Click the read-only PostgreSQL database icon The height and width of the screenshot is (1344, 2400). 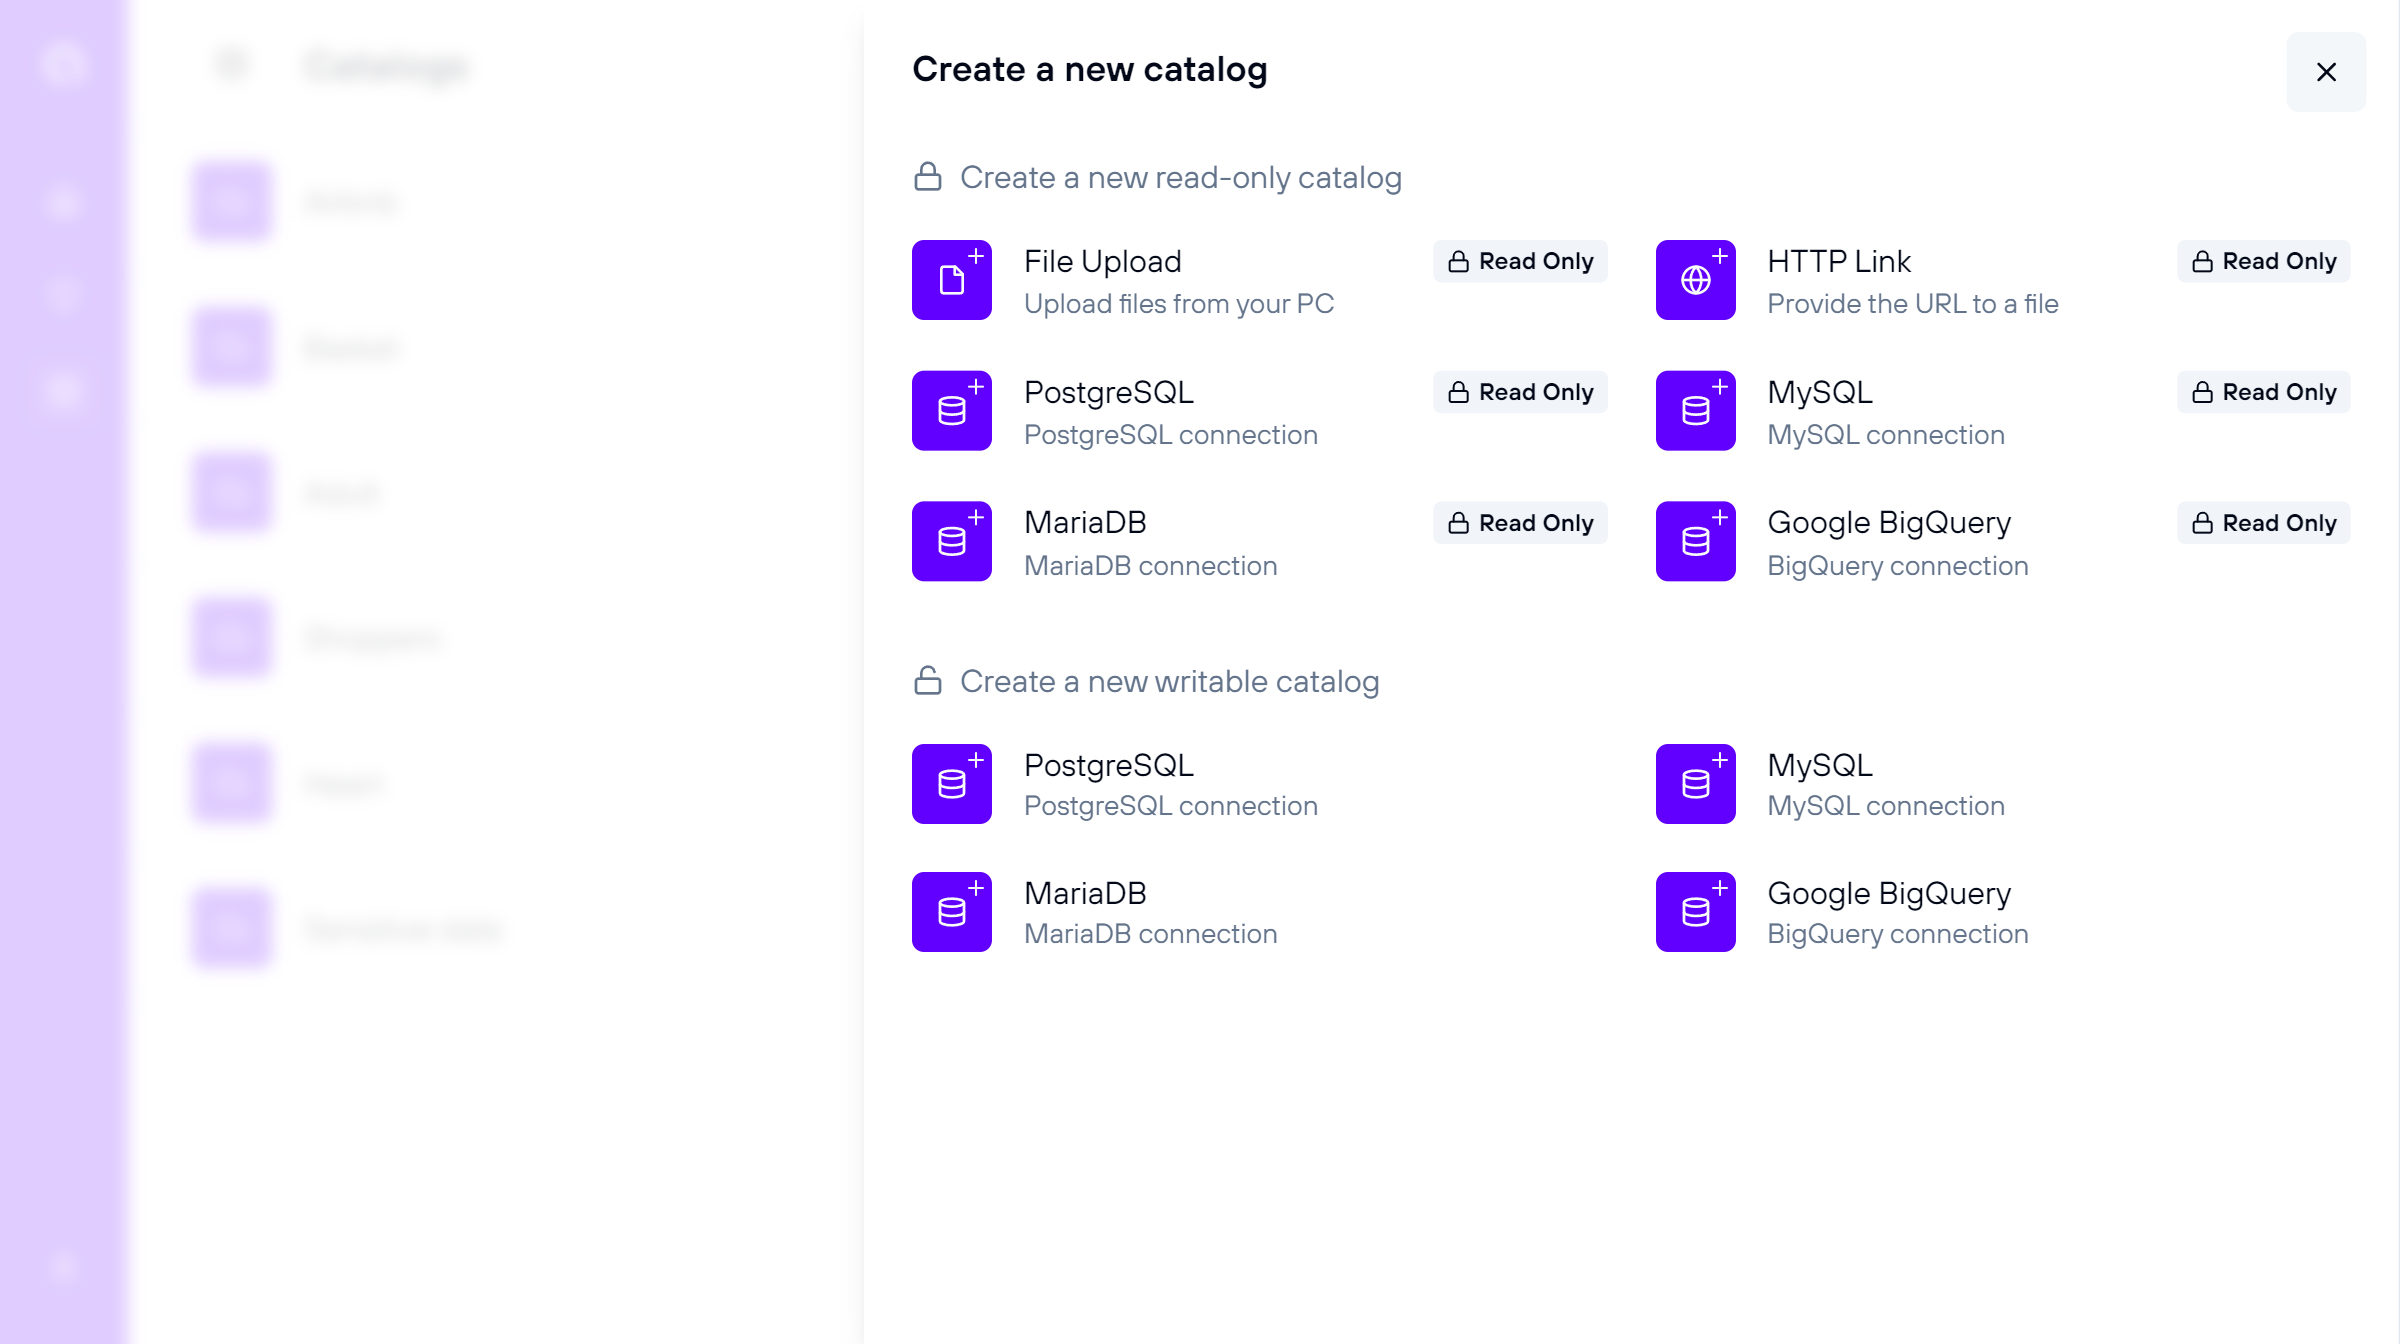pos(951,411)
